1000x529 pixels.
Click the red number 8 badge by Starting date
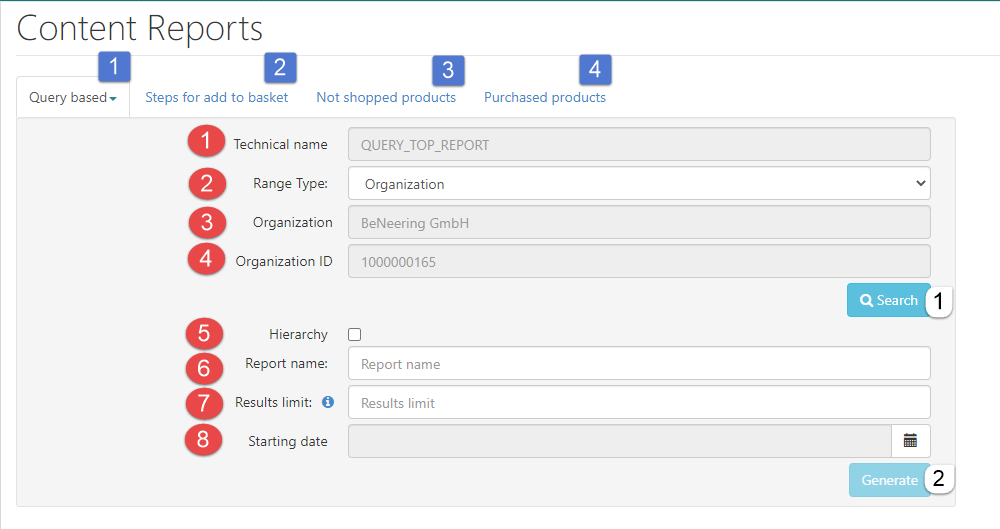pyautogui.click(x=205, y=441)
